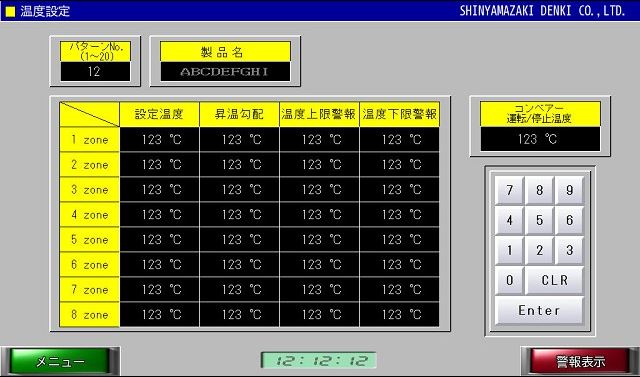640x377 pixels.
Task: Select 2 zone 温度上限警報 cell
Action: coord(320,164)
